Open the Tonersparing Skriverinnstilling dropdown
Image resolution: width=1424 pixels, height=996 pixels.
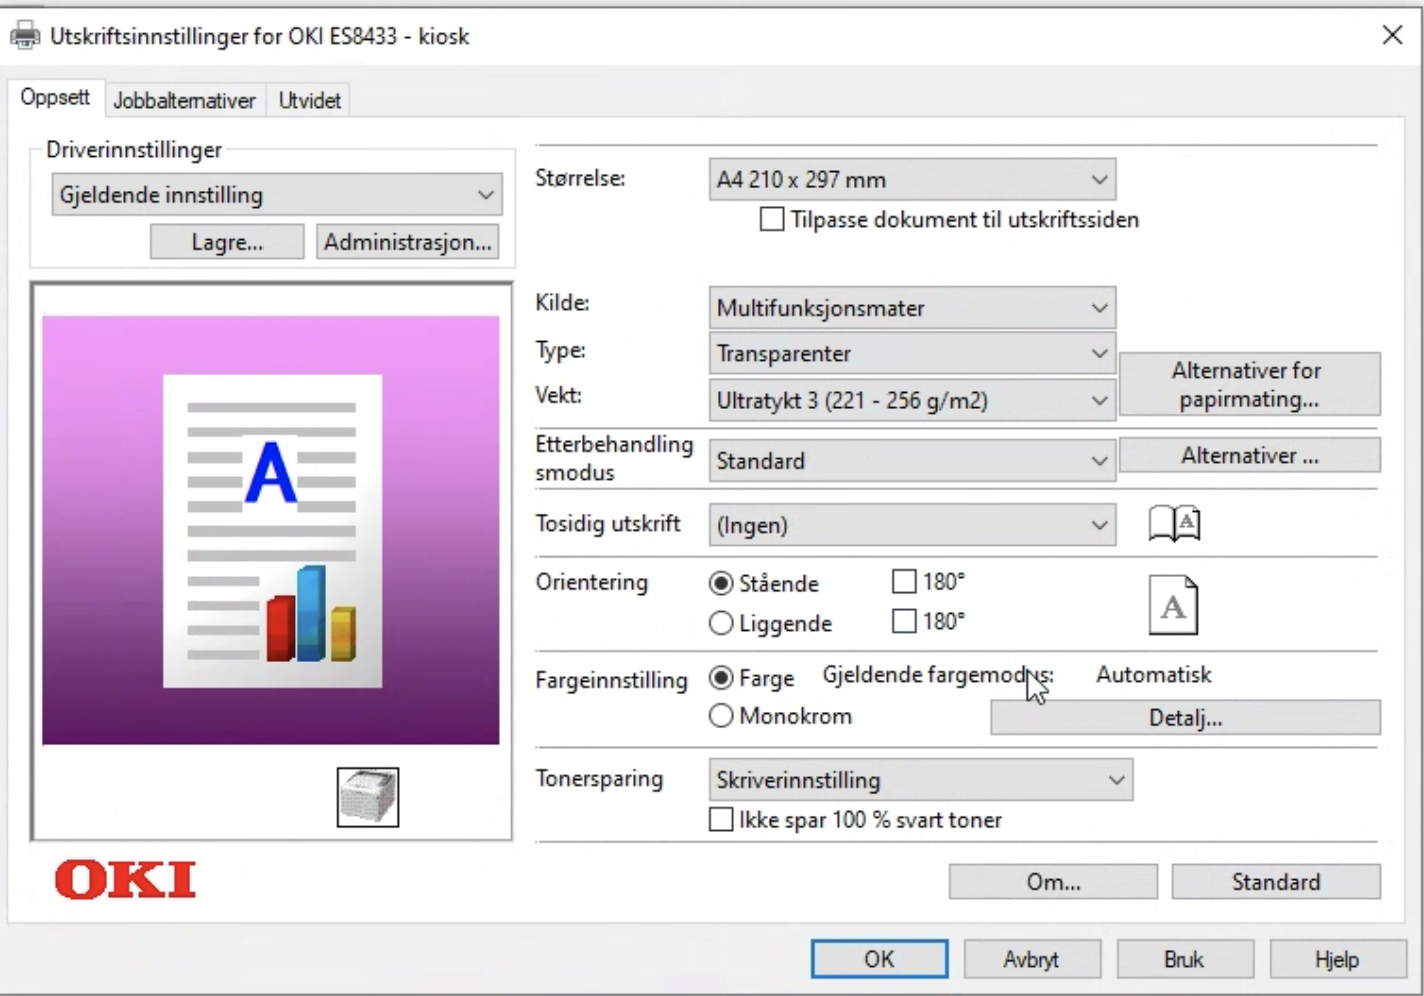pos(921,780)
